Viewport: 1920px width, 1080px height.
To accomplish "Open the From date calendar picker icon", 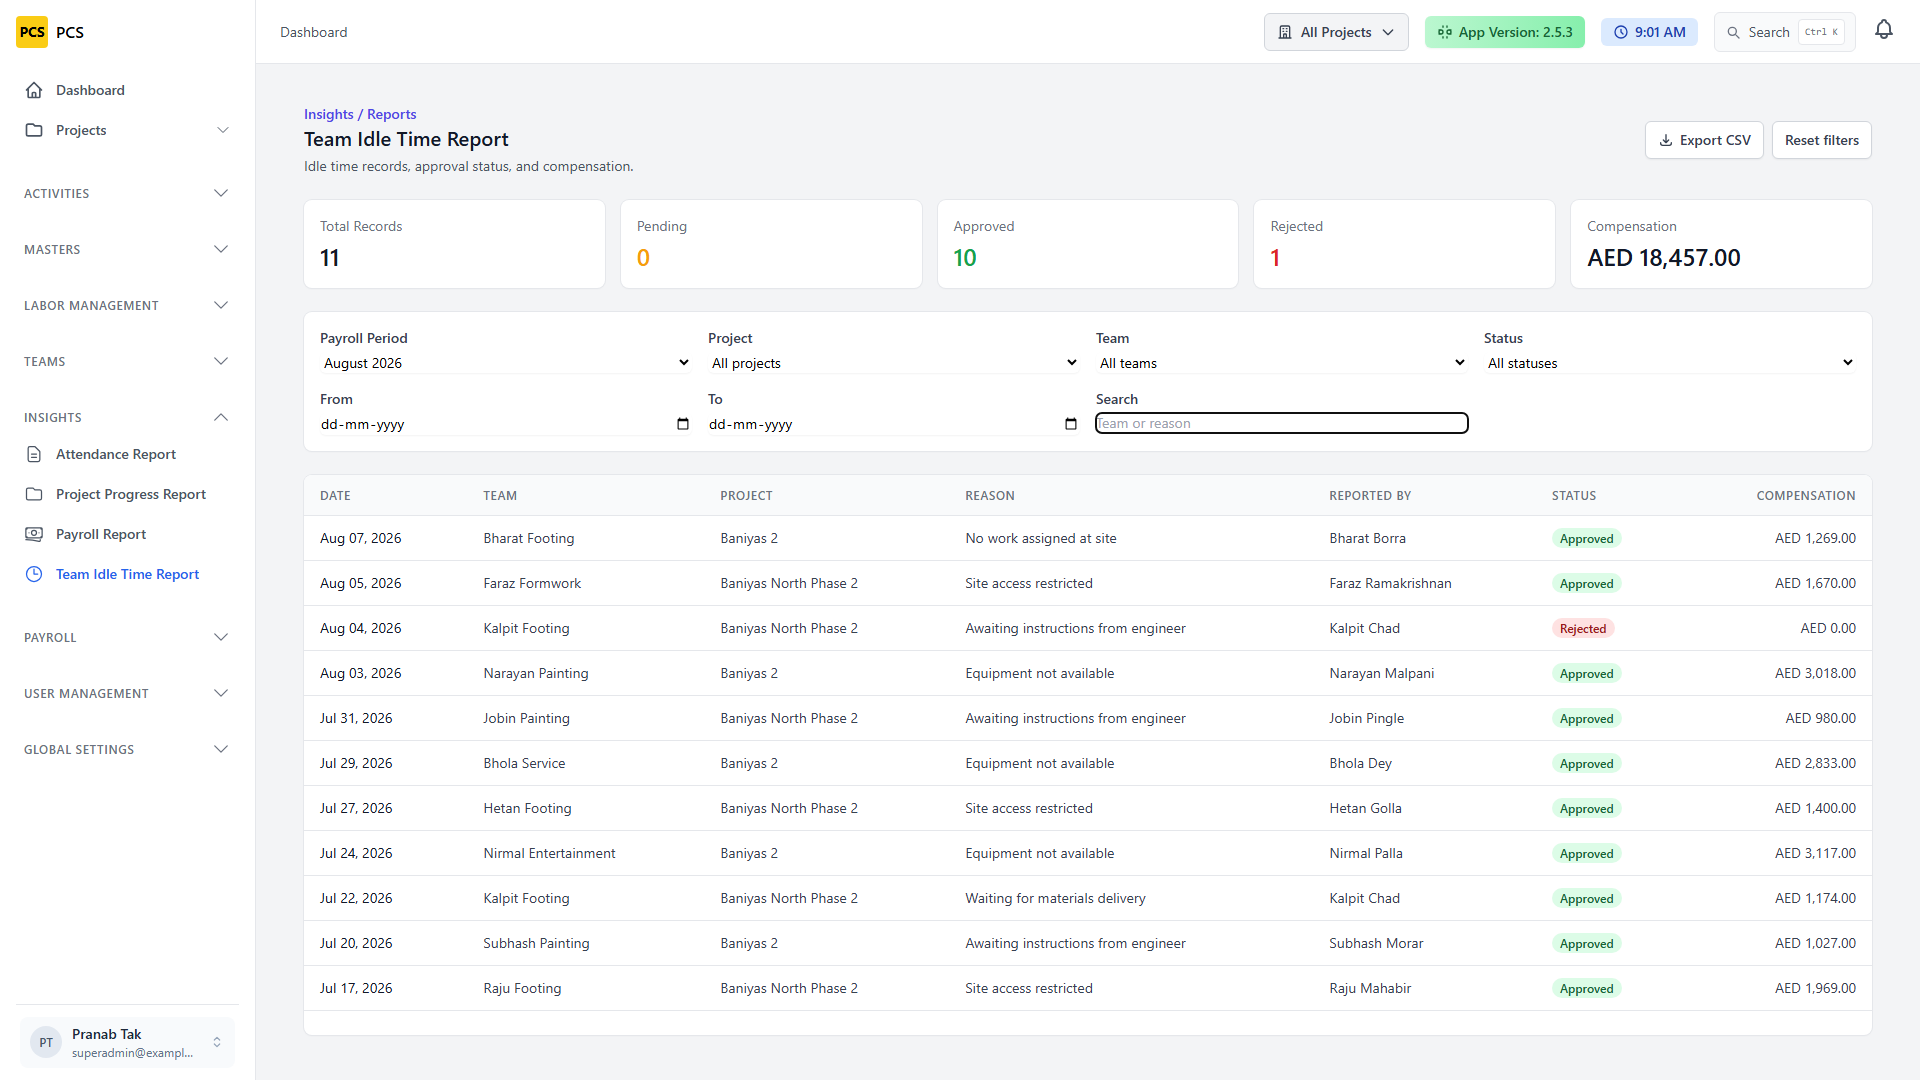I will tap(683, 424).
